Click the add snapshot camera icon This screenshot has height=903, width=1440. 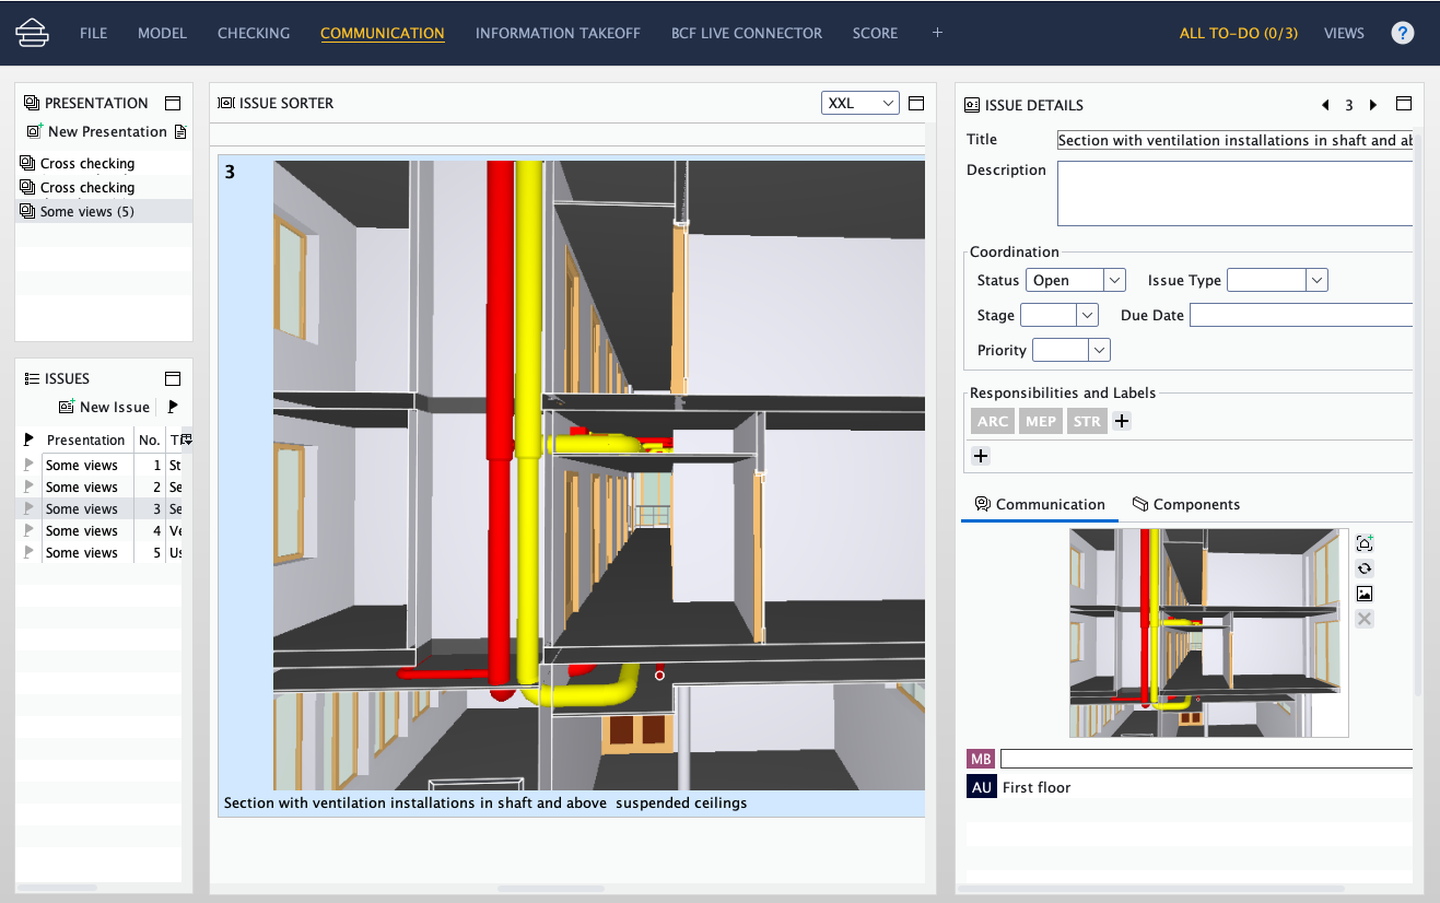(1364, 544)
